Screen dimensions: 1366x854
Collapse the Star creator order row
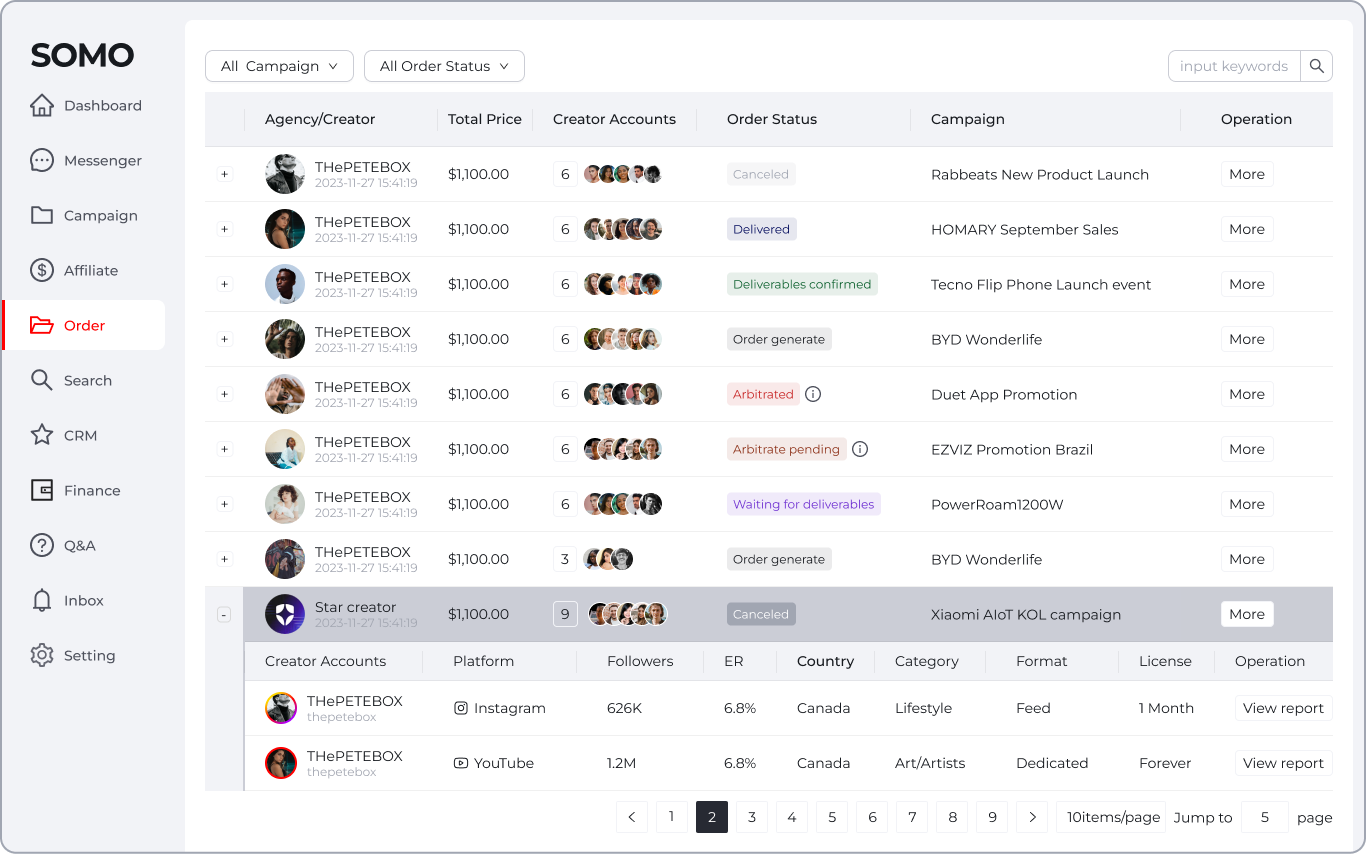[224, 614]
